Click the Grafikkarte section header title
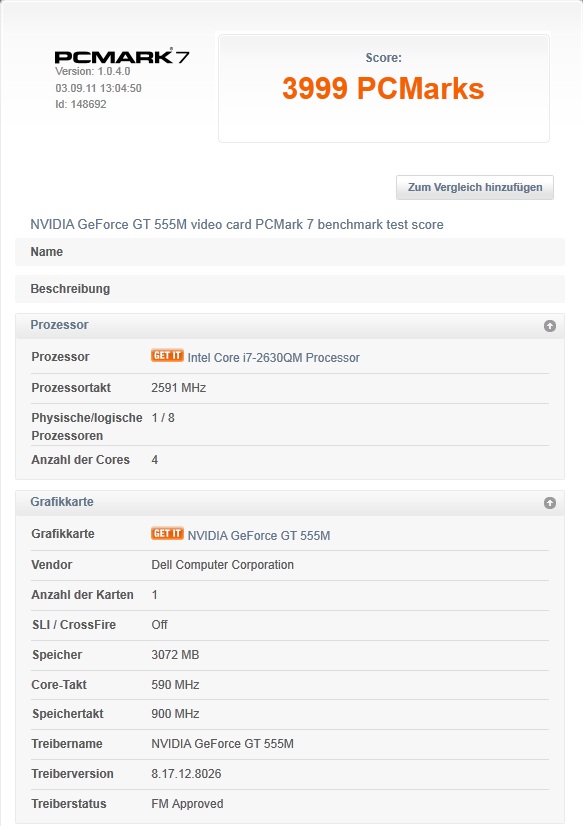The width and height of the screenshot is (583, 826). point(62,502)
